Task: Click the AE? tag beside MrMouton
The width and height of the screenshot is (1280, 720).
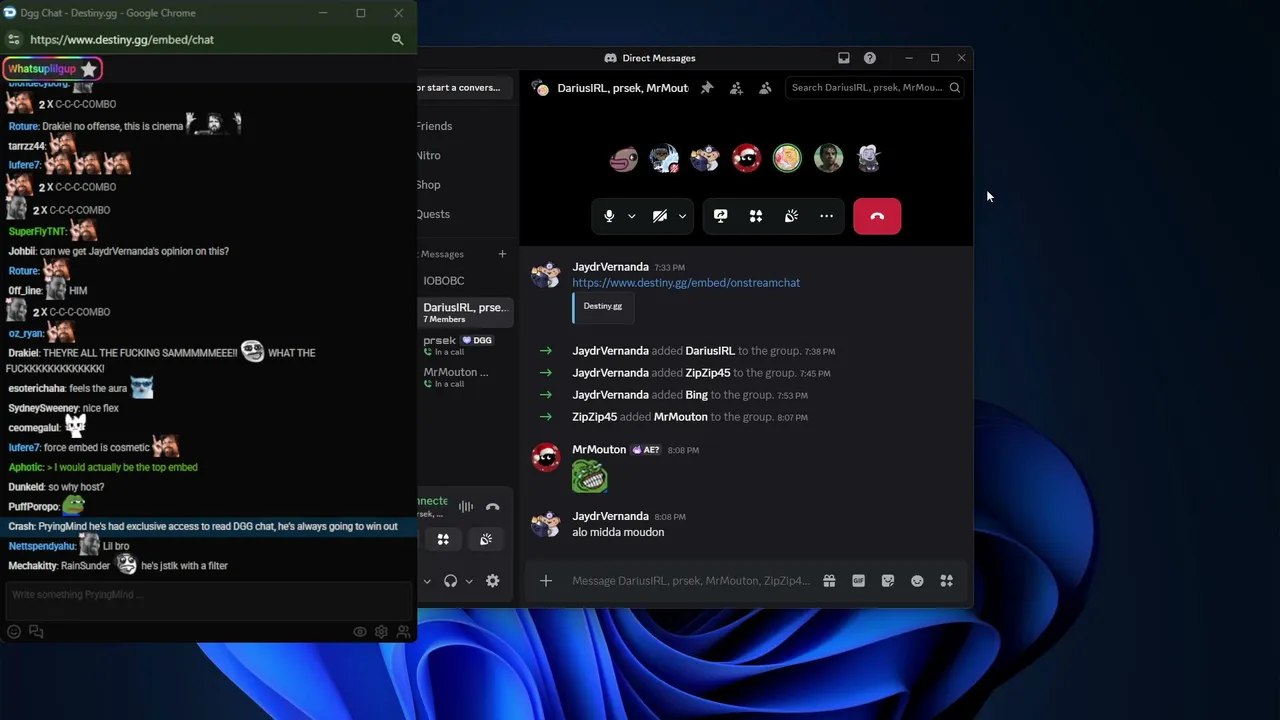Action: [x=646, y=450]
